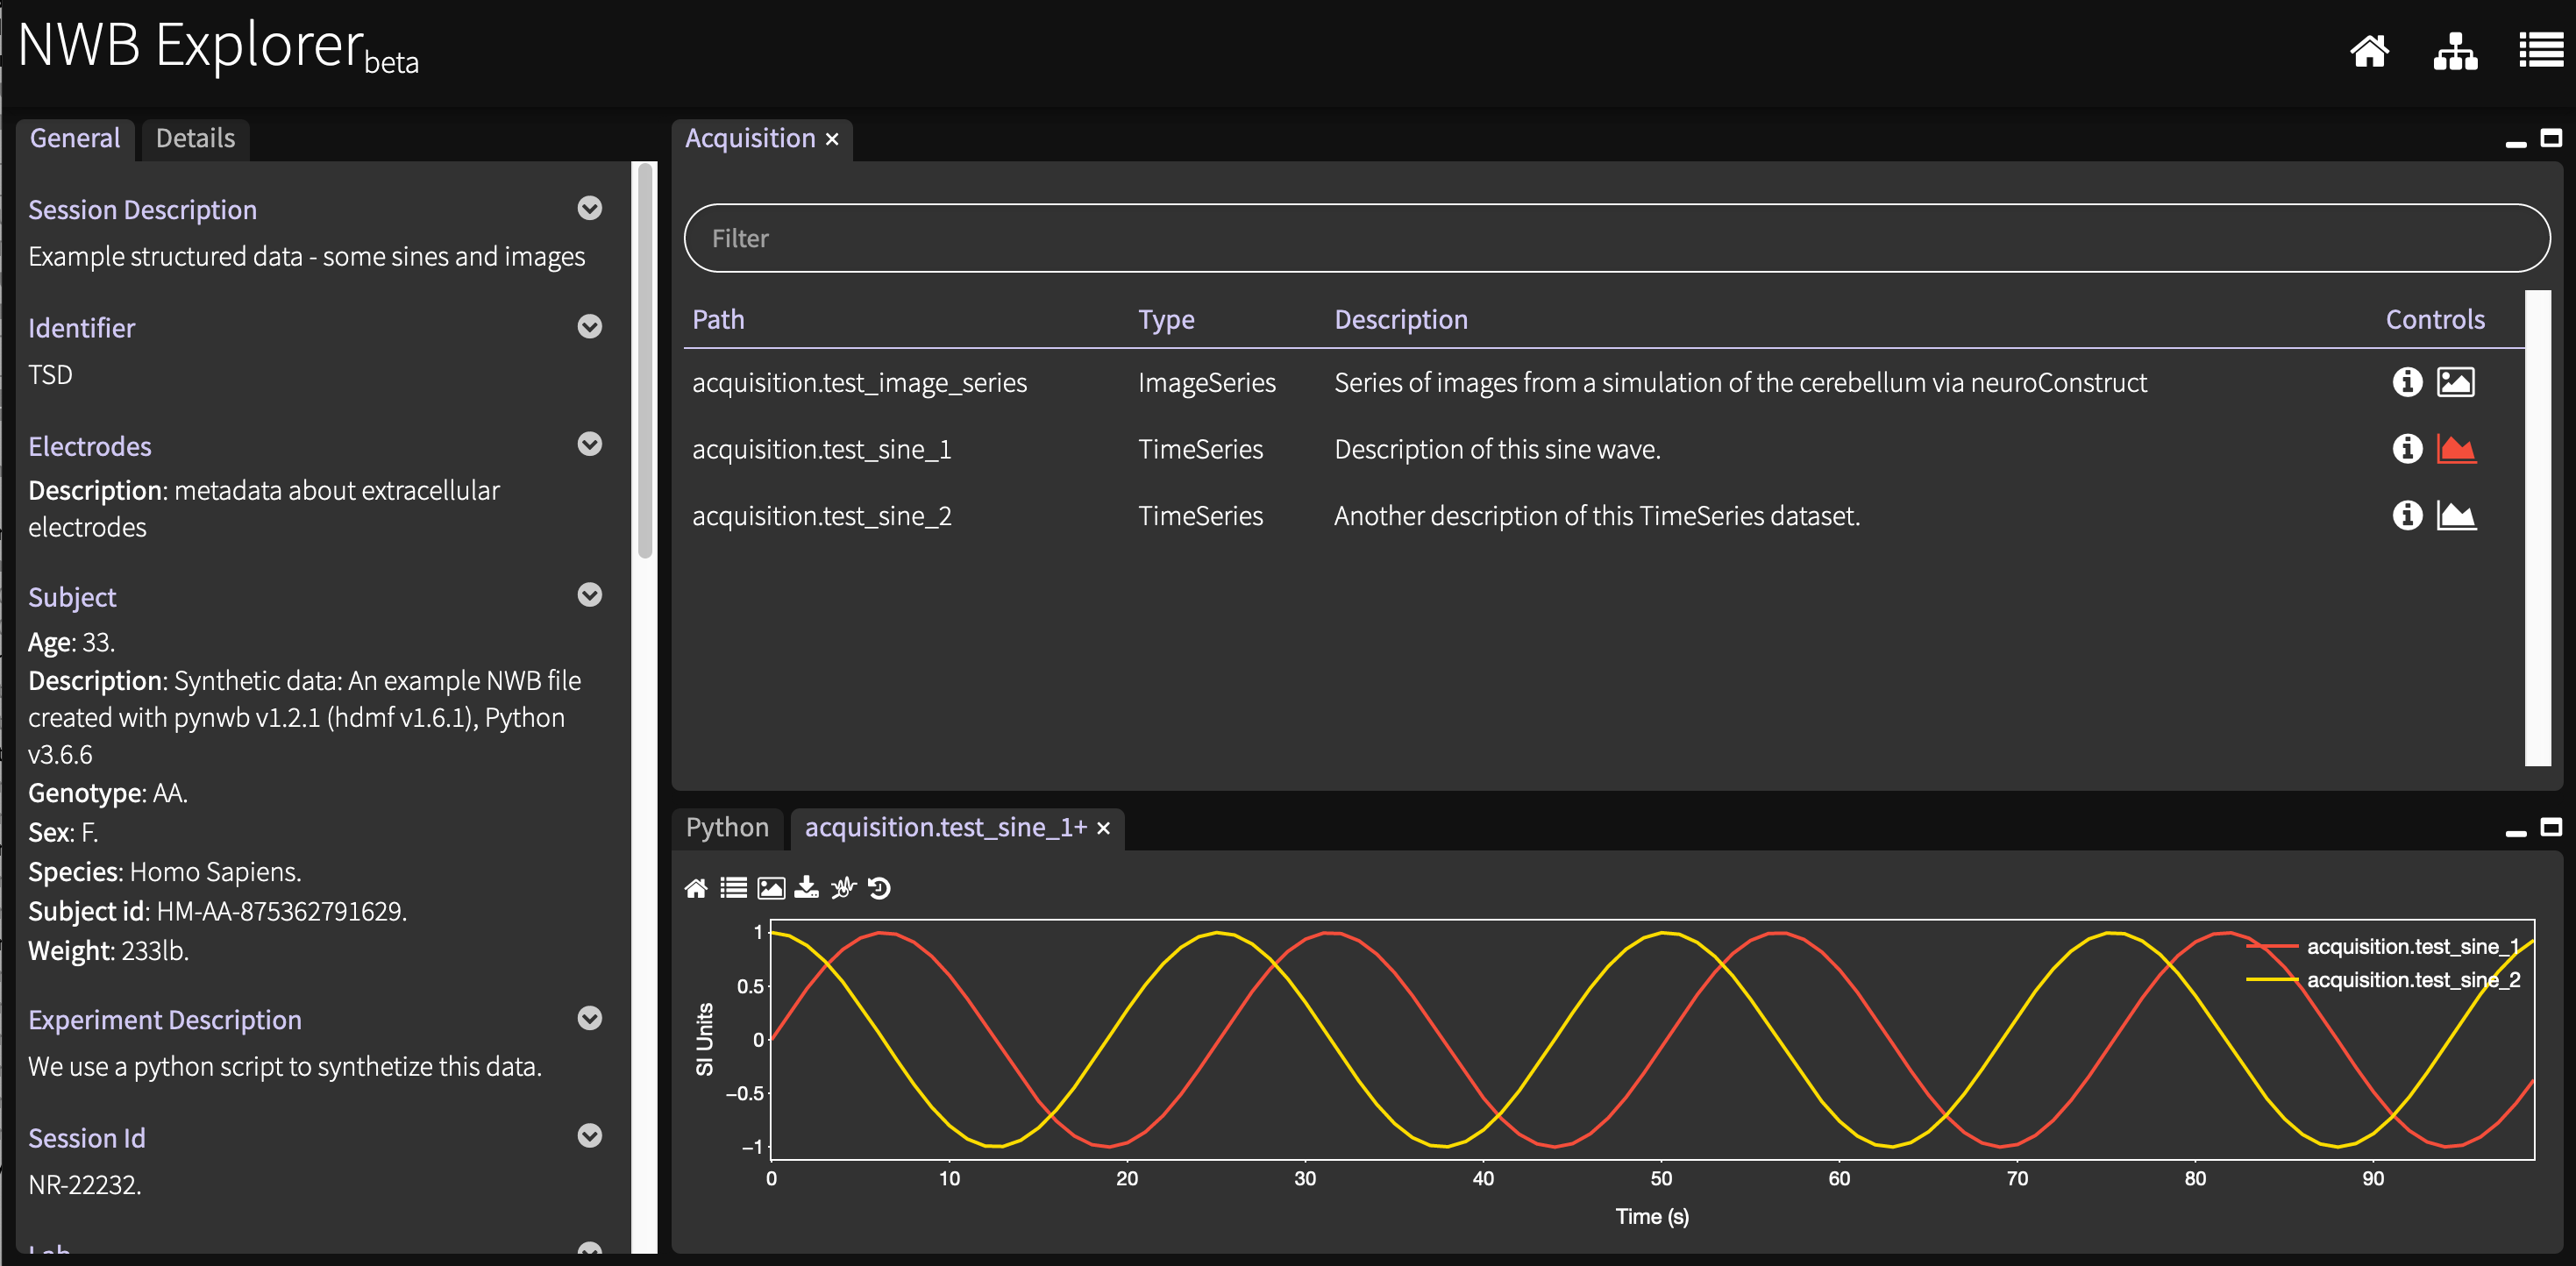Viewport: 2576px width, 1266px height.
Task: Click the Filter input field
Action: pos(1616,238)
